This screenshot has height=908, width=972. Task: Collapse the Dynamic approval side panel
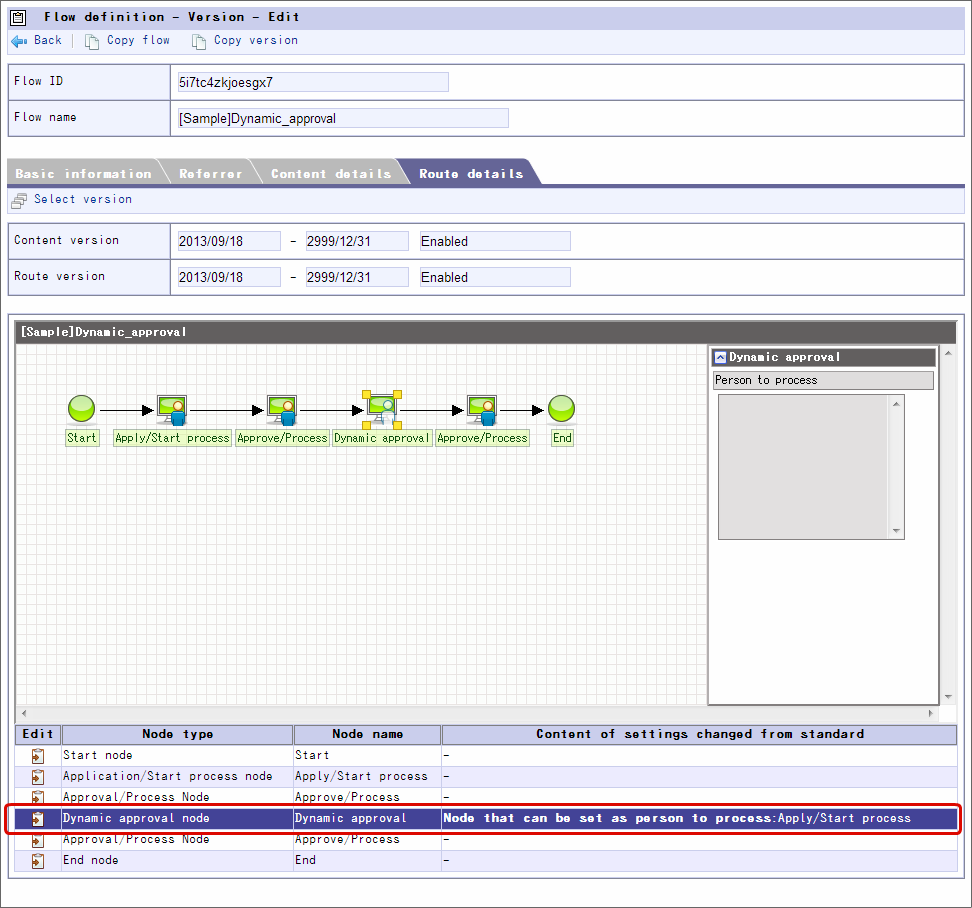tap(720, 358)
